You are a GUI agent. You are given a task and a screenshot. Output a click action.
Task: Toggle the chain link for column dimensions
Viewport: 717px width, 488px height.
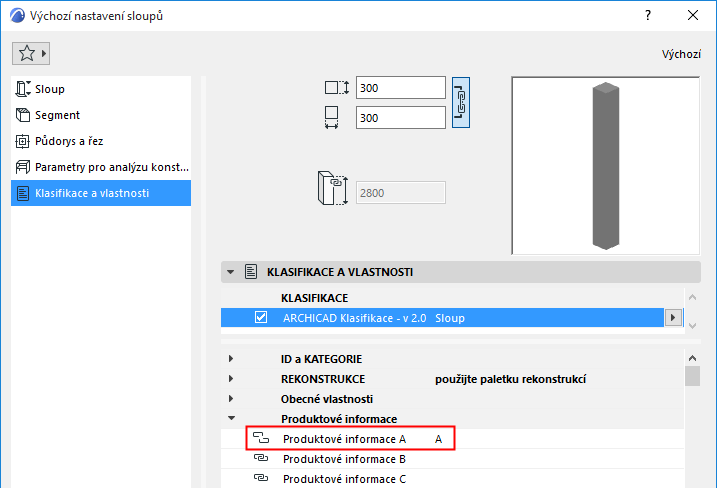tap(461, 102)
